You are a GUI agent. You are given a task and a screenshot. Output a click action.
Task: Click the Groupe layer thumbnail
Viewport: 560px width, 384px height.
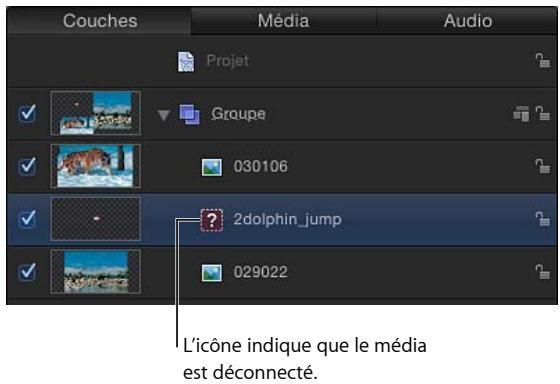coord(96,113)
